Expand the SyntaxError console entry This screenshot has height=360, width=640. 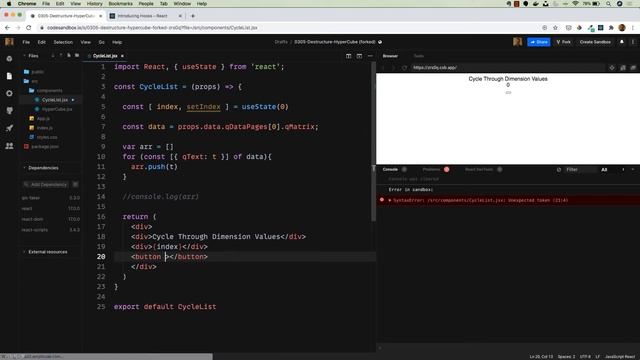tap(390, 200)
